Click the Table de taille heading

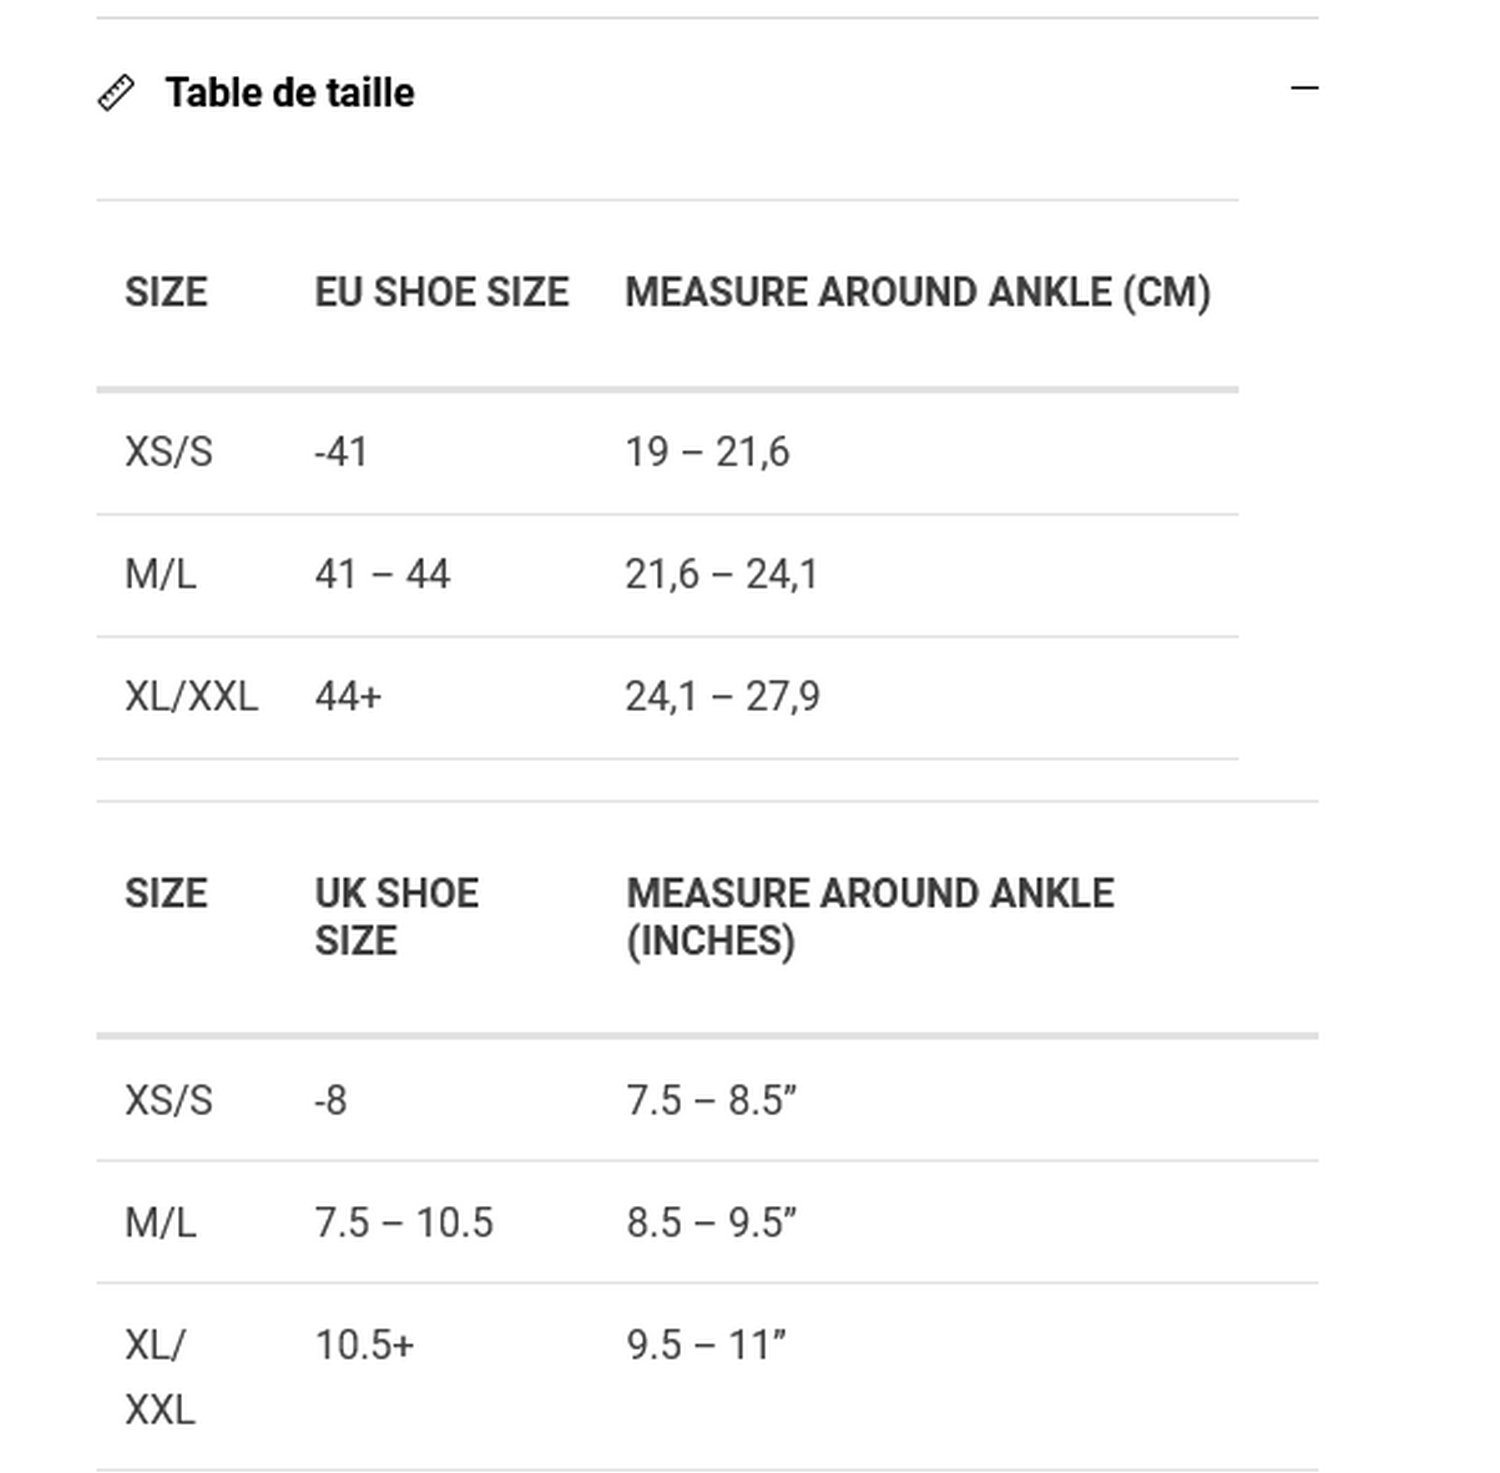point(289,93)
